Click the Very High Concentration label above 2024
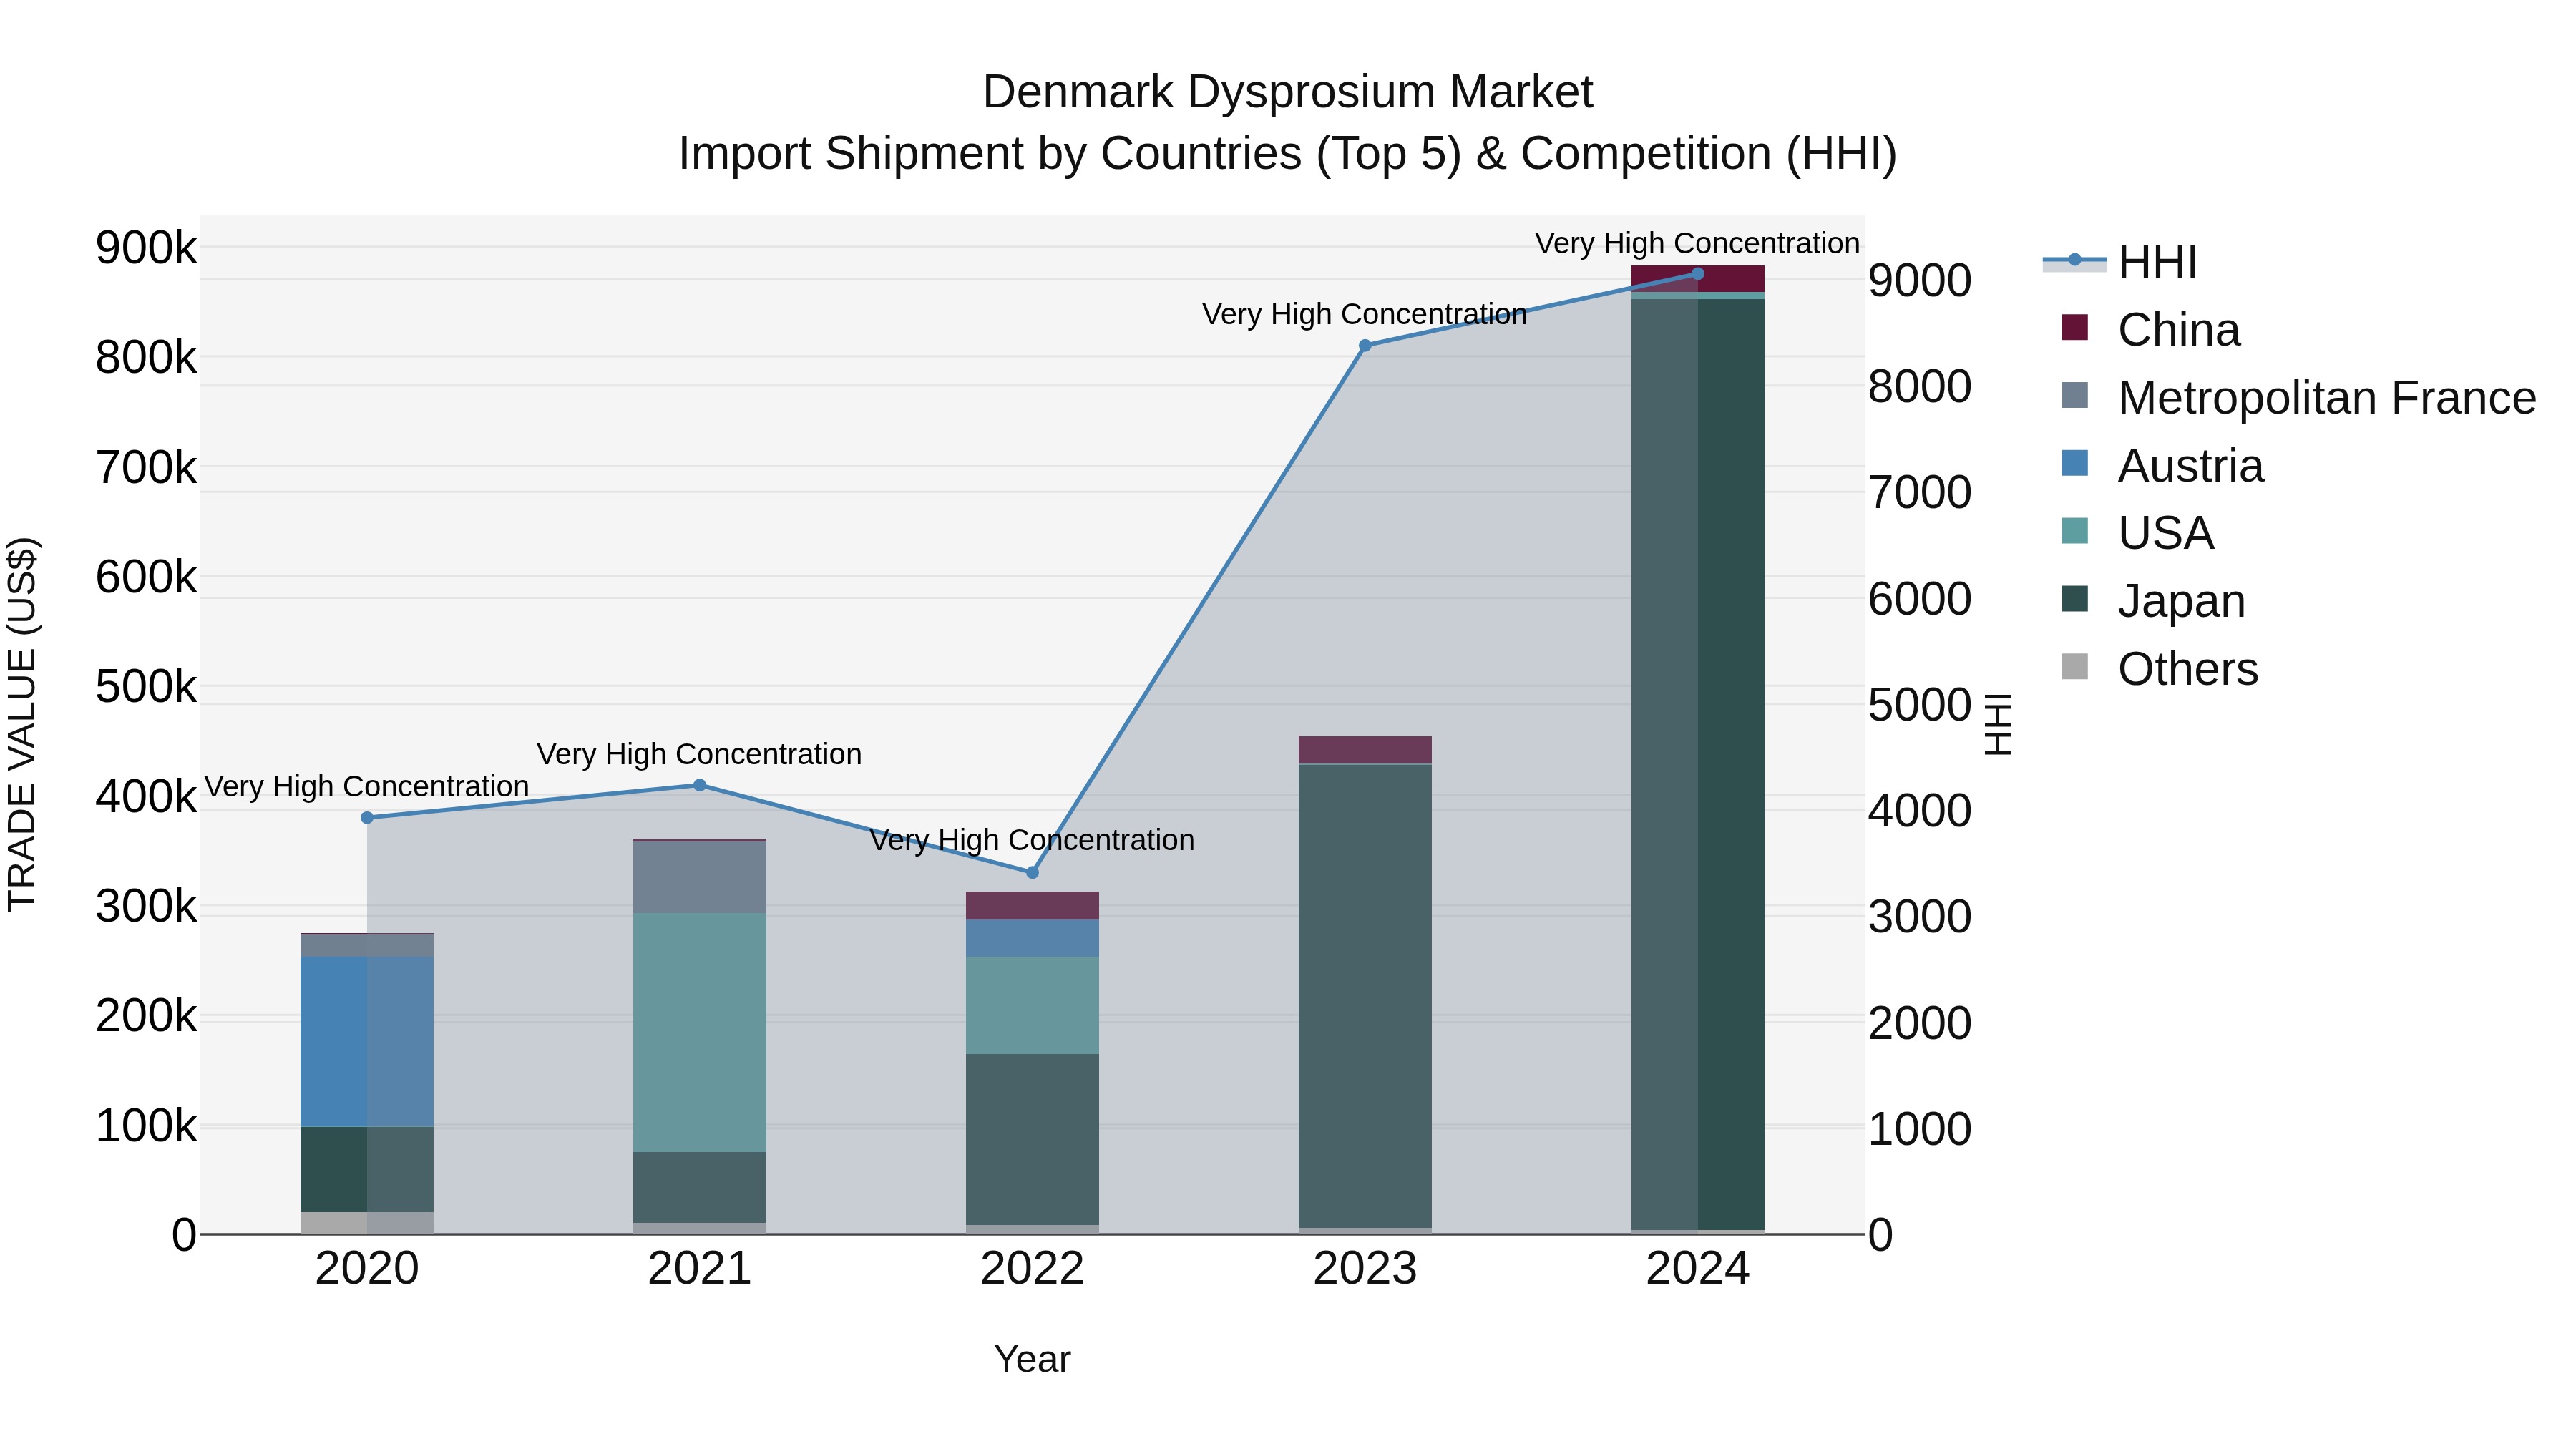The width and height of the screenshot is (2576, 1449). tap(1697, 243)
